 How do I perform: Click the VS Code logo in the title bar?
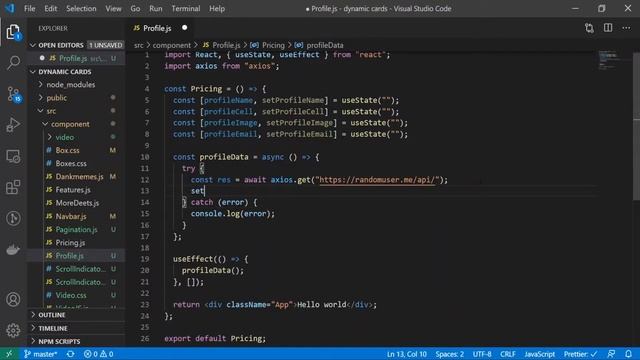click(9, 8)
